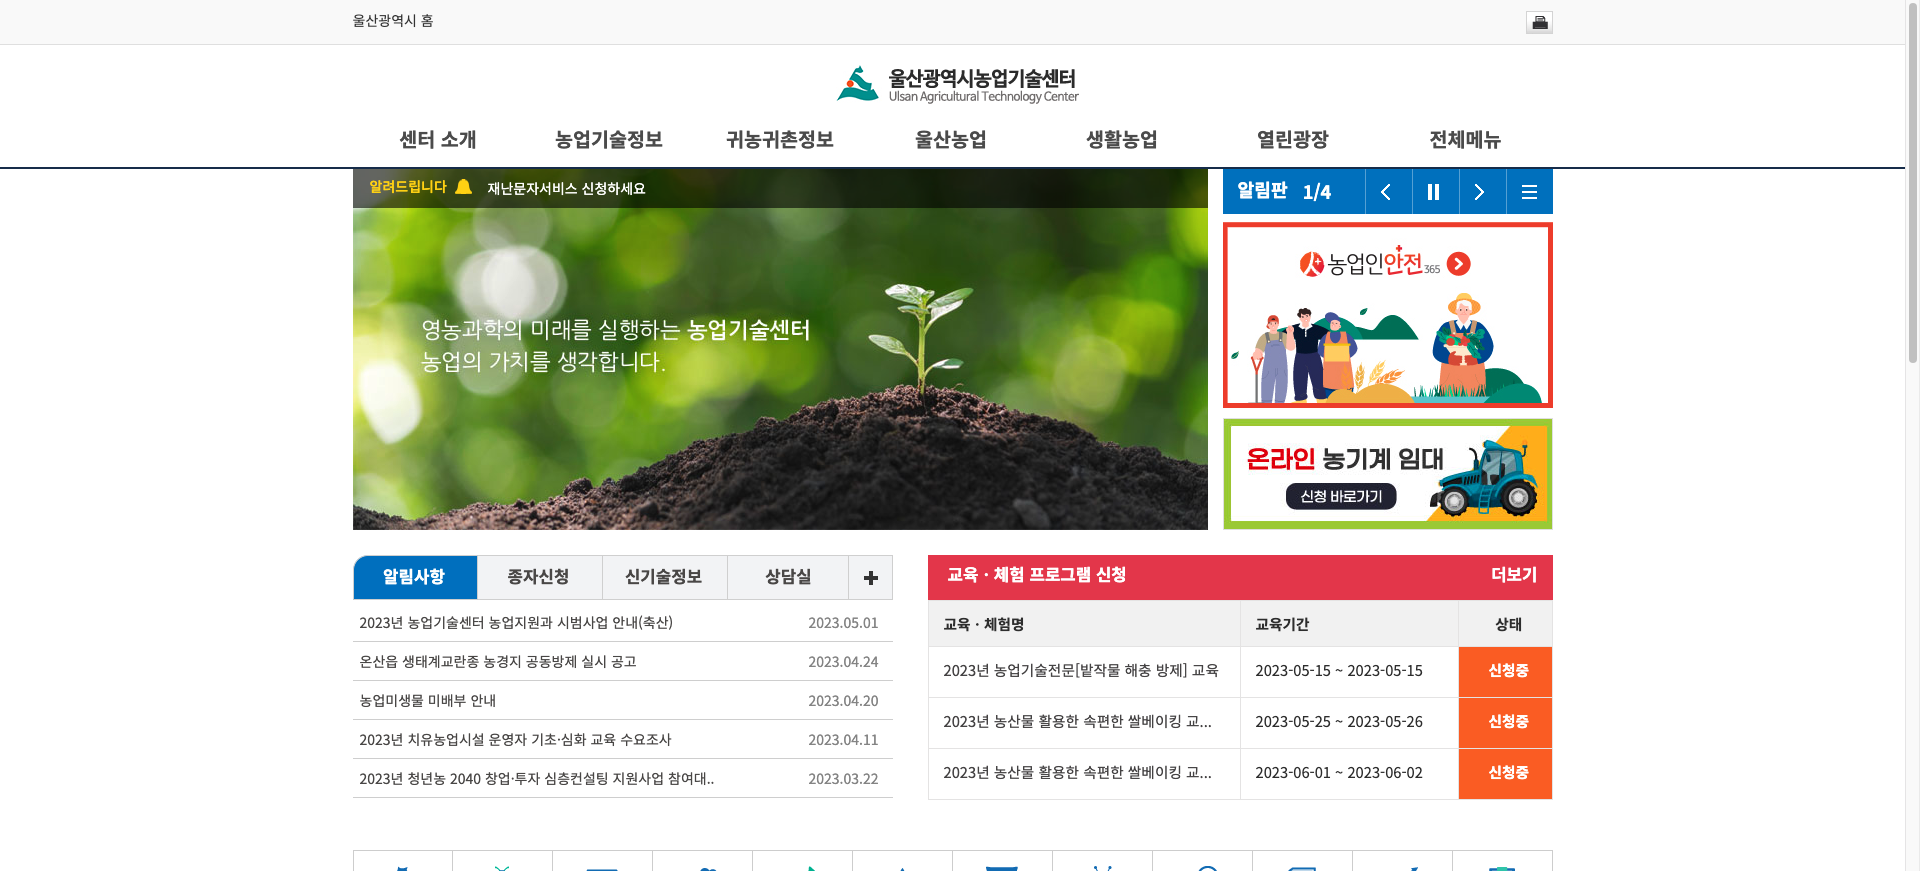Open the 귀농귀촌정보 menu
The width and height of the screenshot is (1920, 871).
tap(779, 140)
